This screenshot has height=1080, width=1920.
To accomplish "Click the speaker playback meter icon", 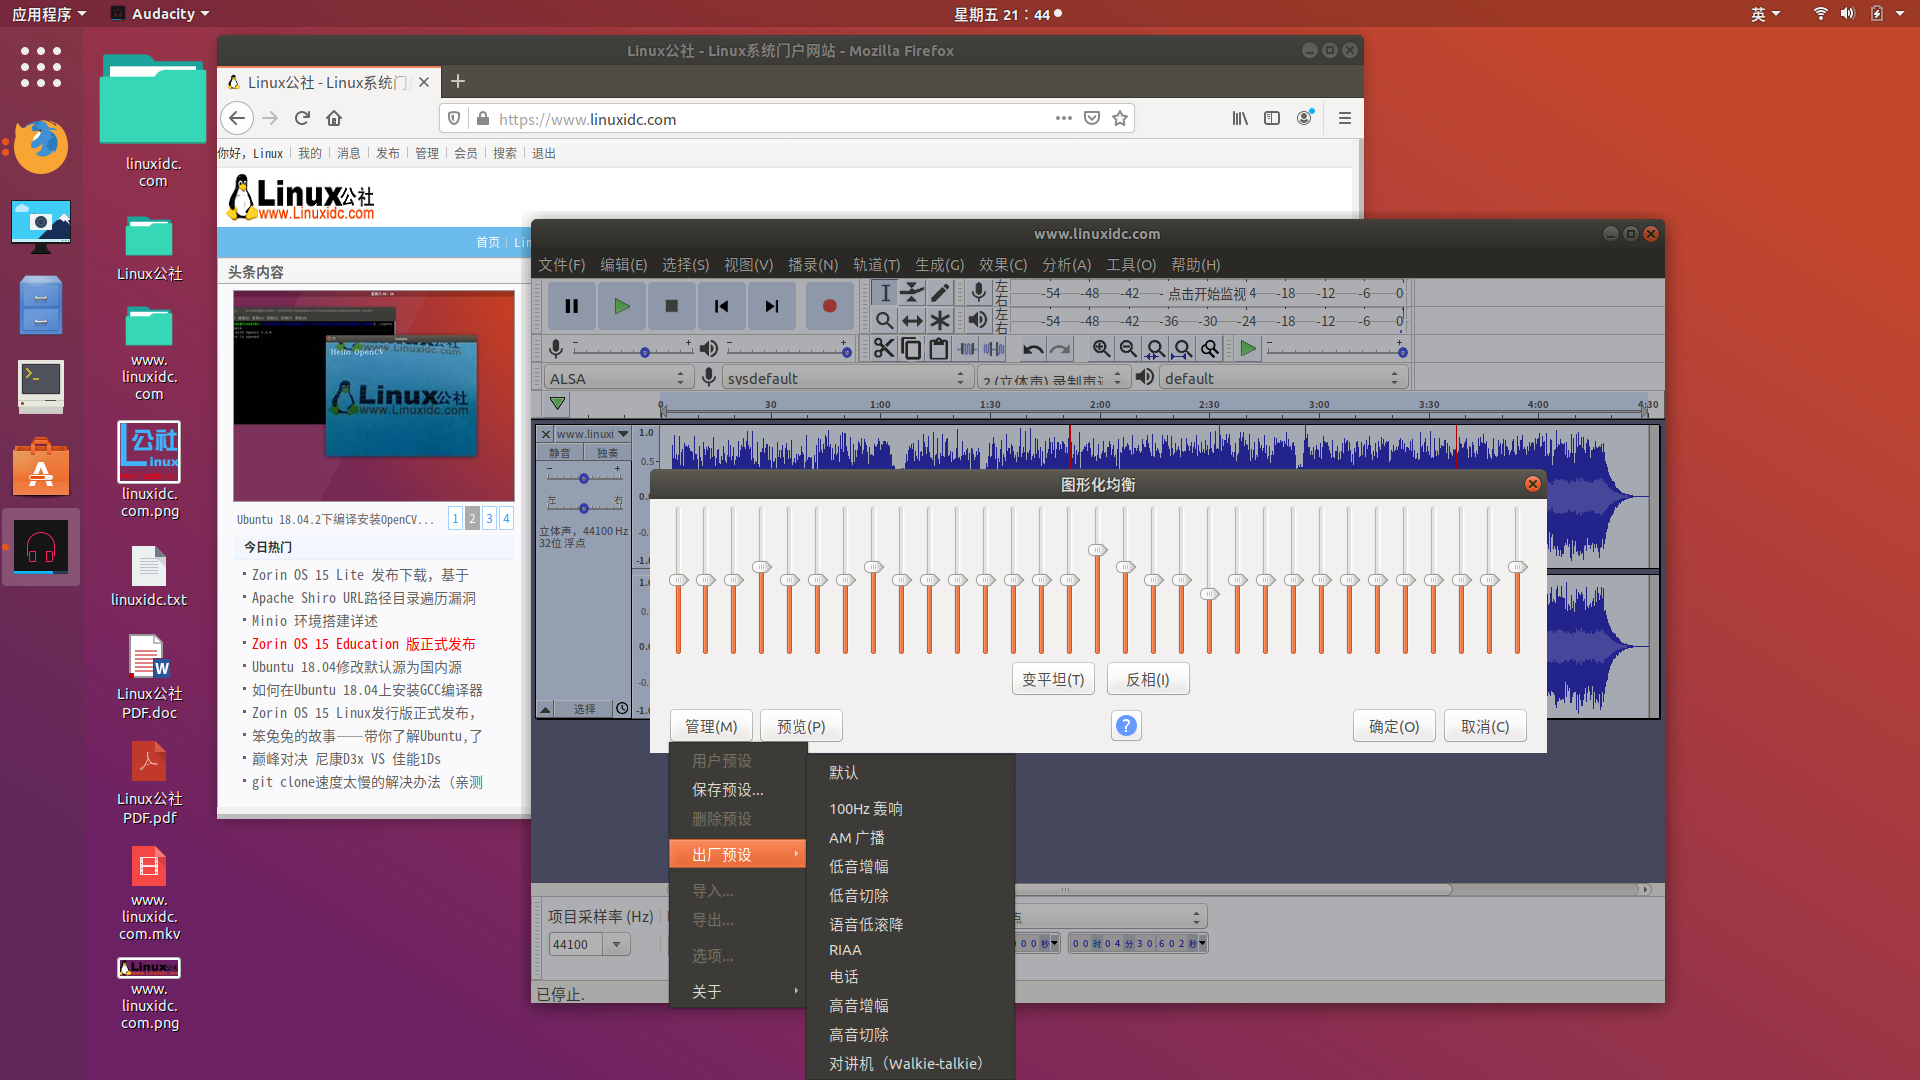I will (x=978, y=320).
